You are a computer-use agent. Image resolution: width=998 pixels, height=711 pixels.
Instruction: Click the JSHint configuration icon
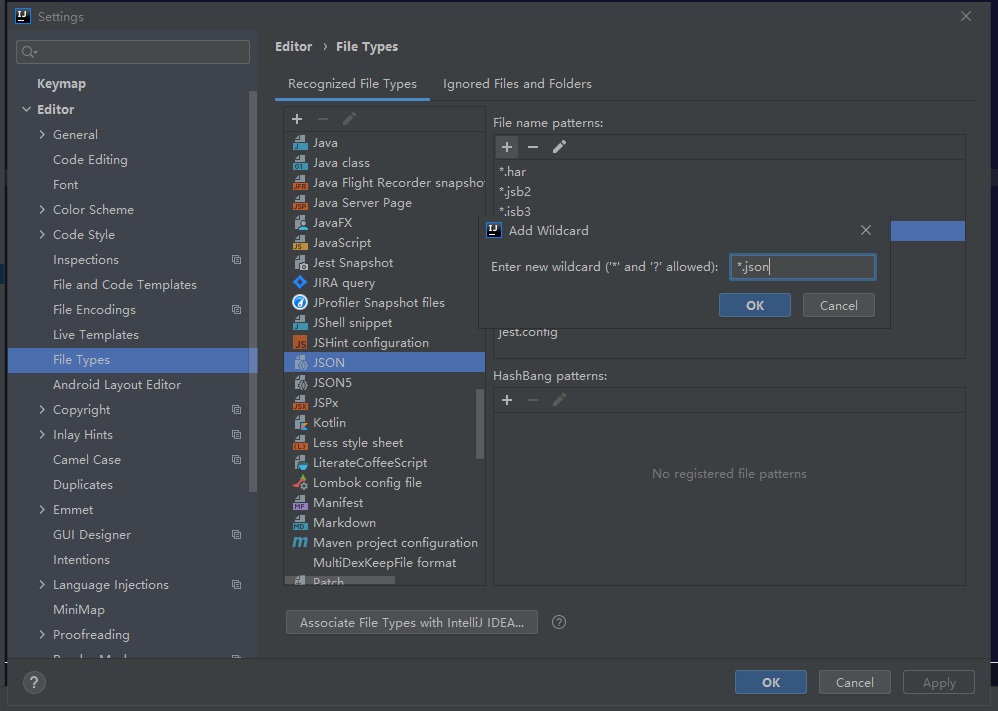pos(300,342)
